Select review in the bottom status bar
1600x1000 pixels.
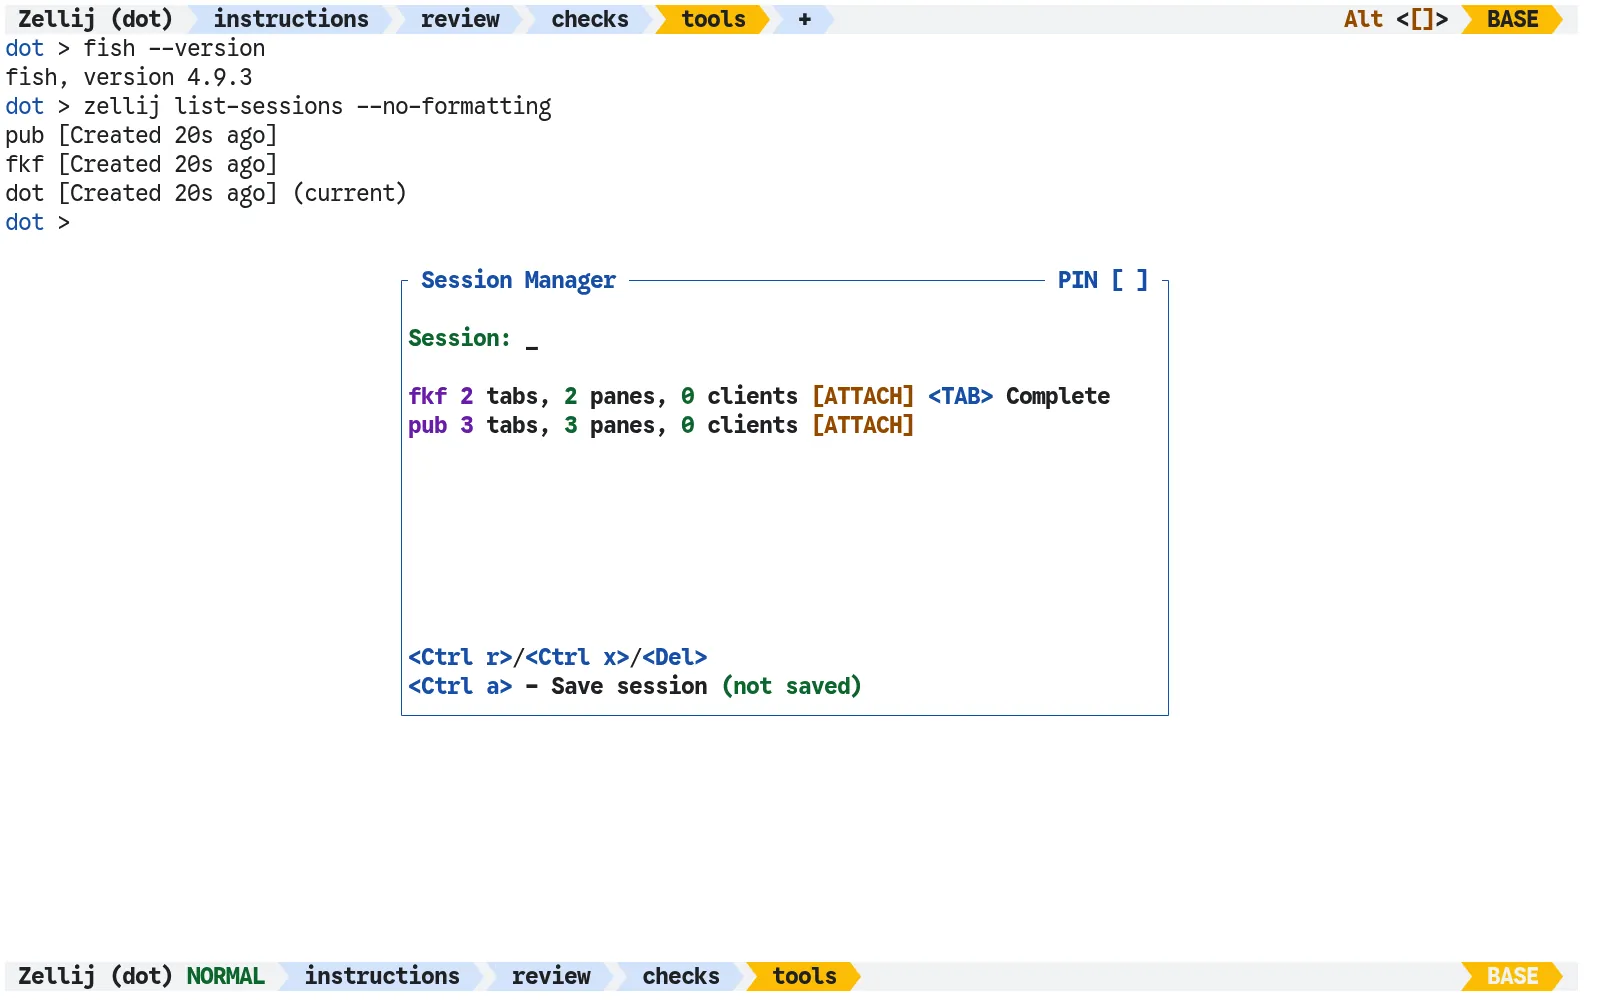click(551, 976)
